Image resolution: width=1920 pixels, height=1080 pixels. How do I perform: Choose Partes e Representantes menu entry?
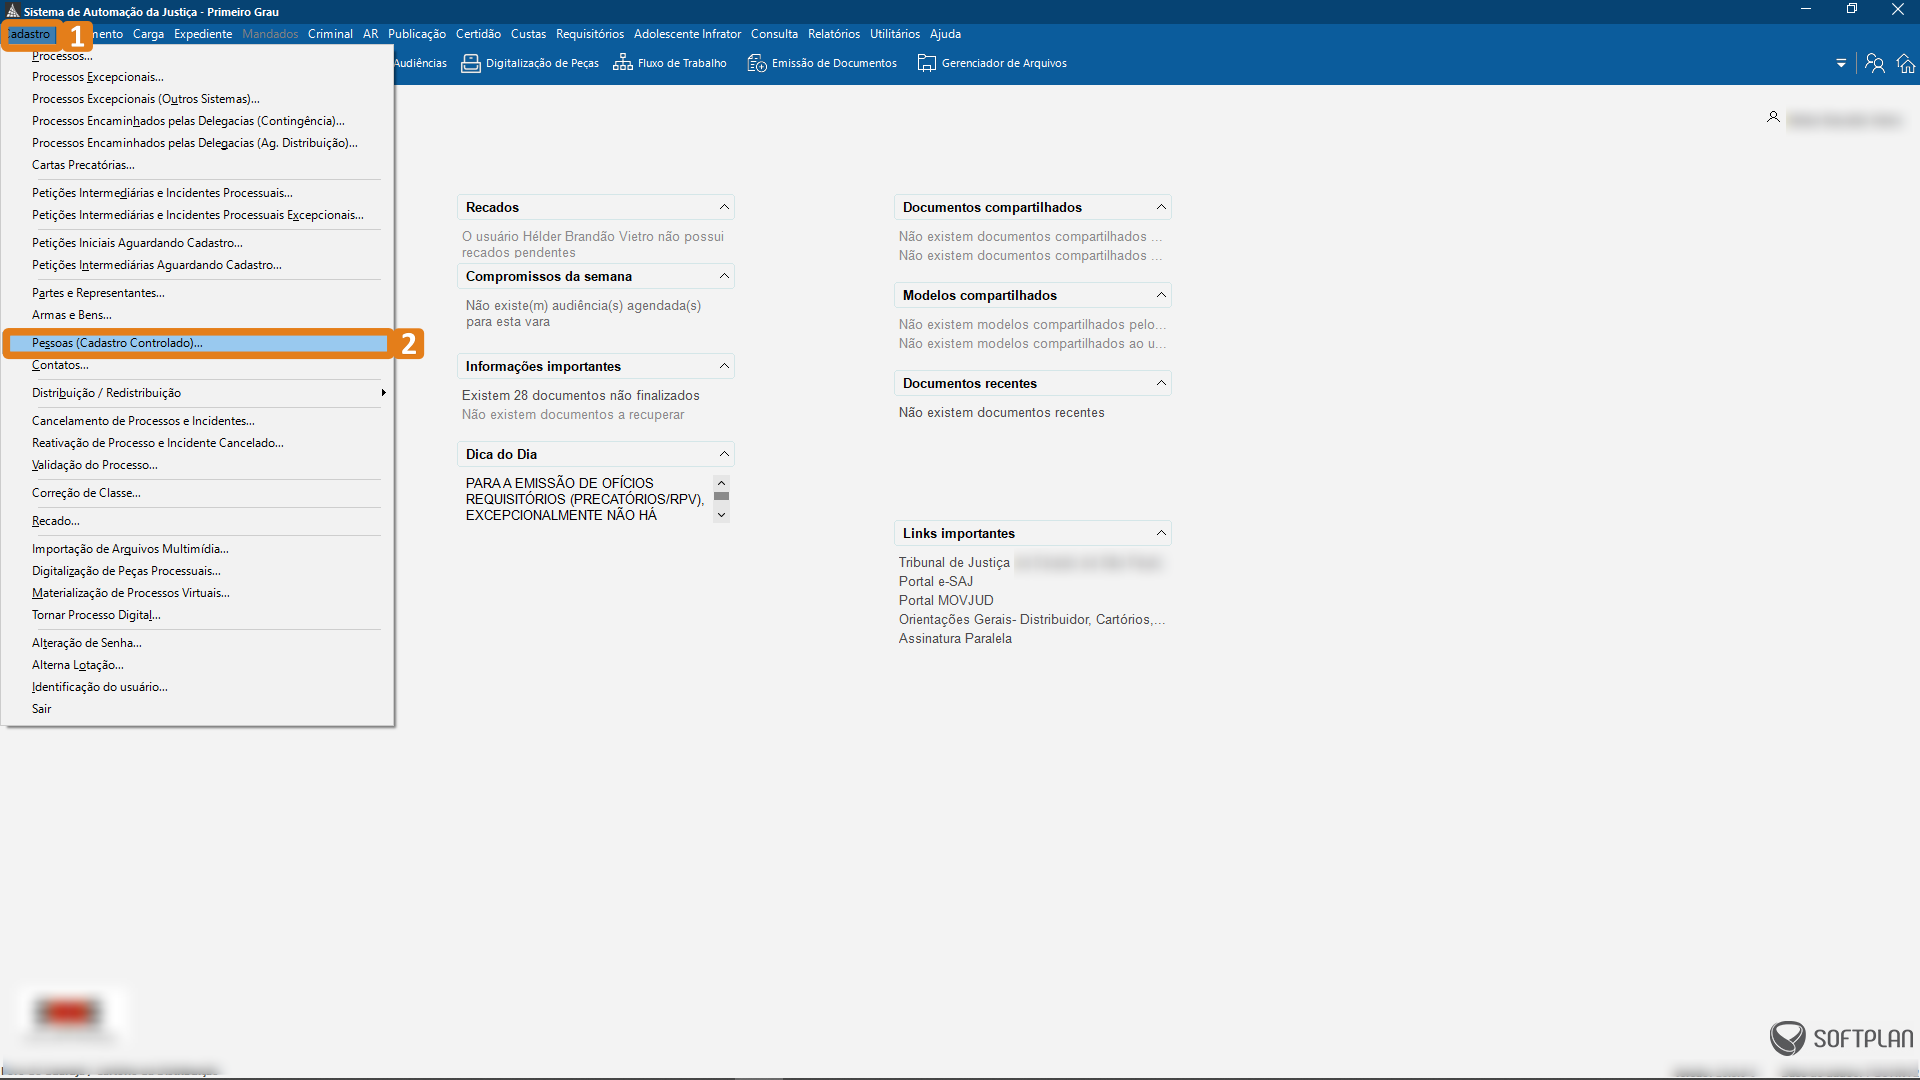(98, 293)
